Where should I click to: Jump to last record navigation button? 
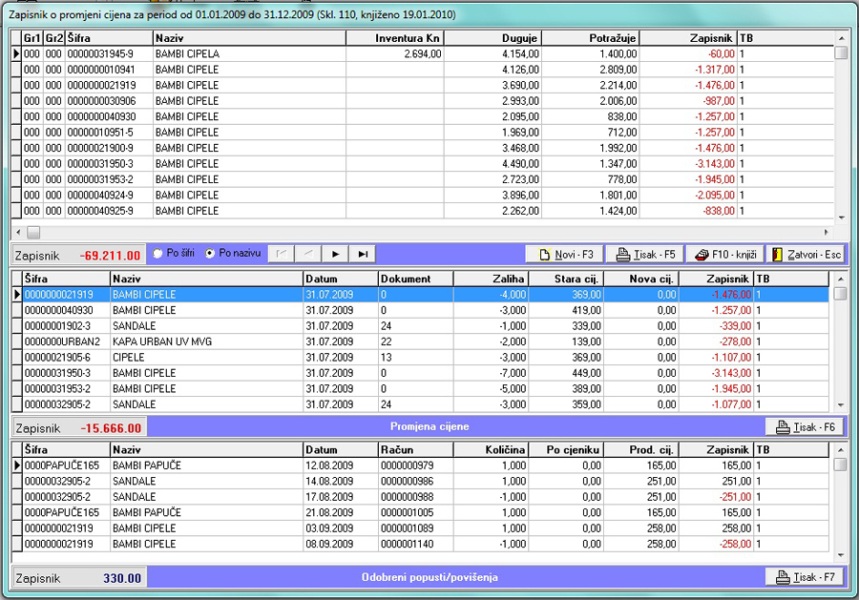362,254
